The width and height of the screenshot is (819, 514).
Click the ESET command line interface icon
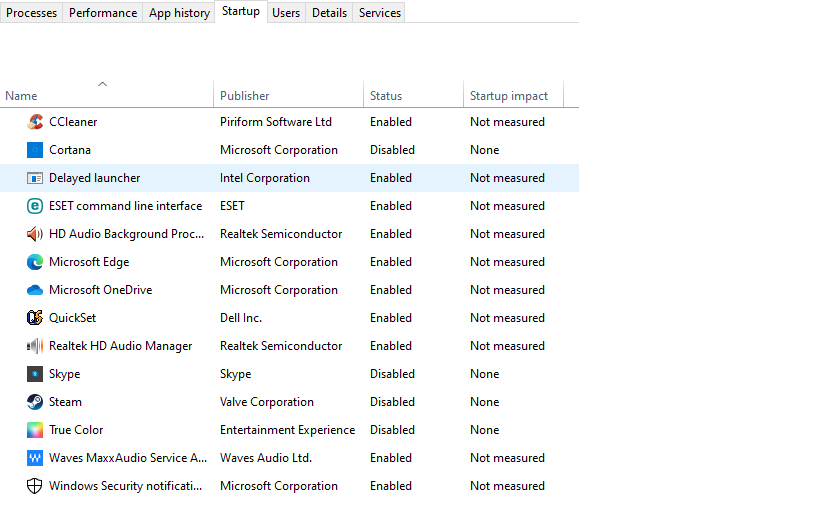click(35, 206)
